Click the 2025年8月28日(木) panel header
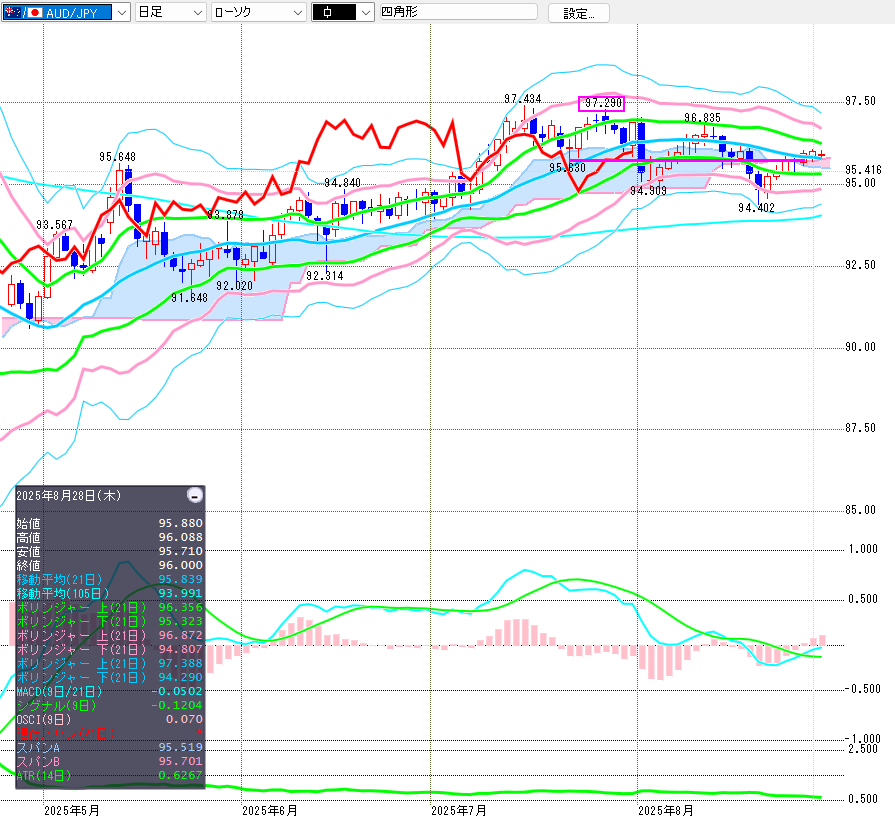 (x=68, y=496)
